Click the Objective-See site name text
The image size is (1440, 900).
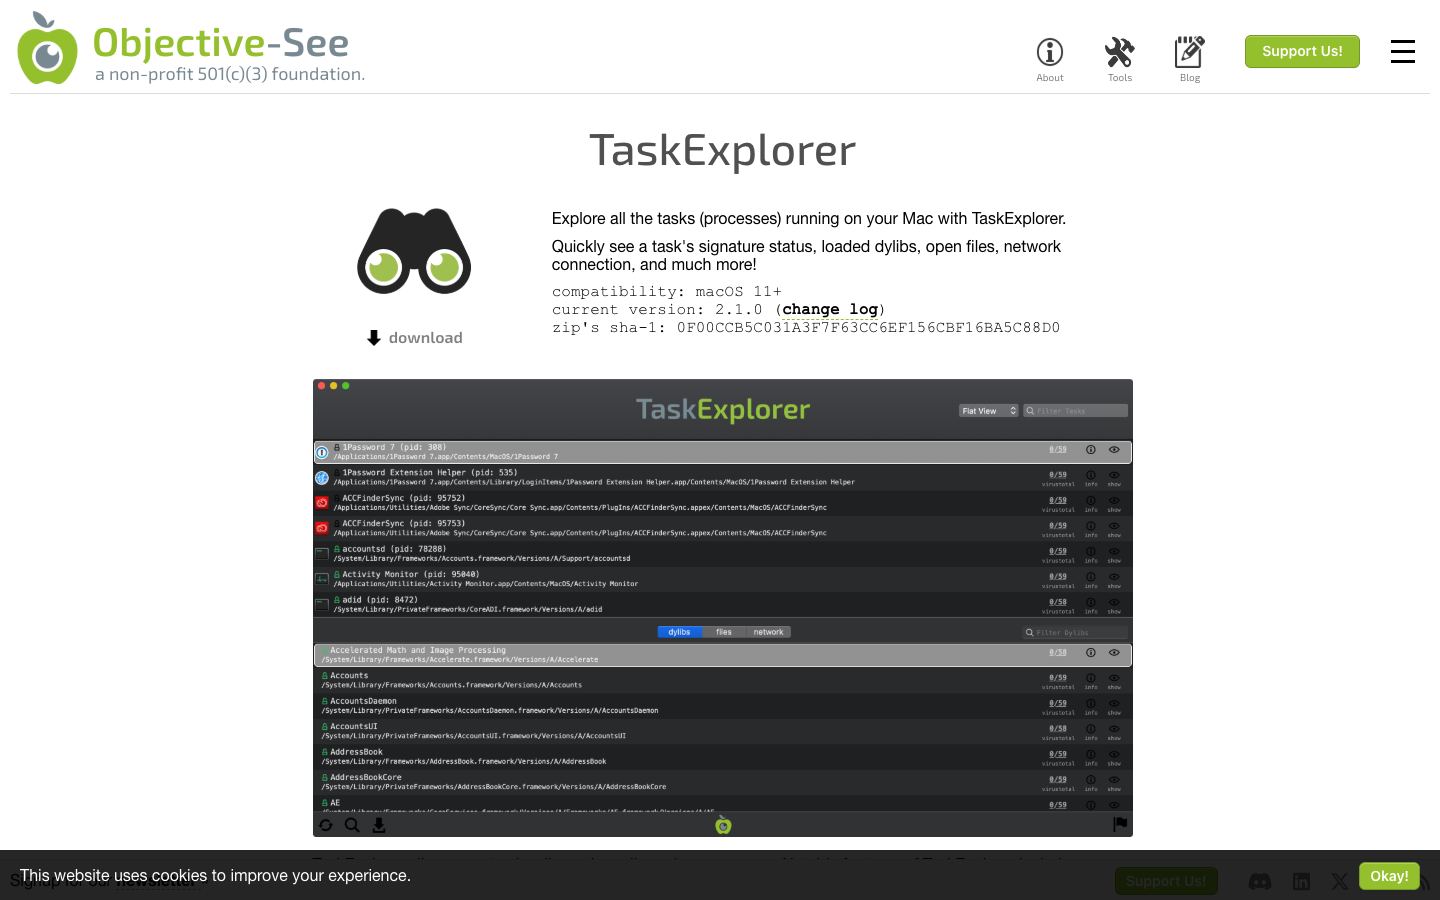coord(221,42)
